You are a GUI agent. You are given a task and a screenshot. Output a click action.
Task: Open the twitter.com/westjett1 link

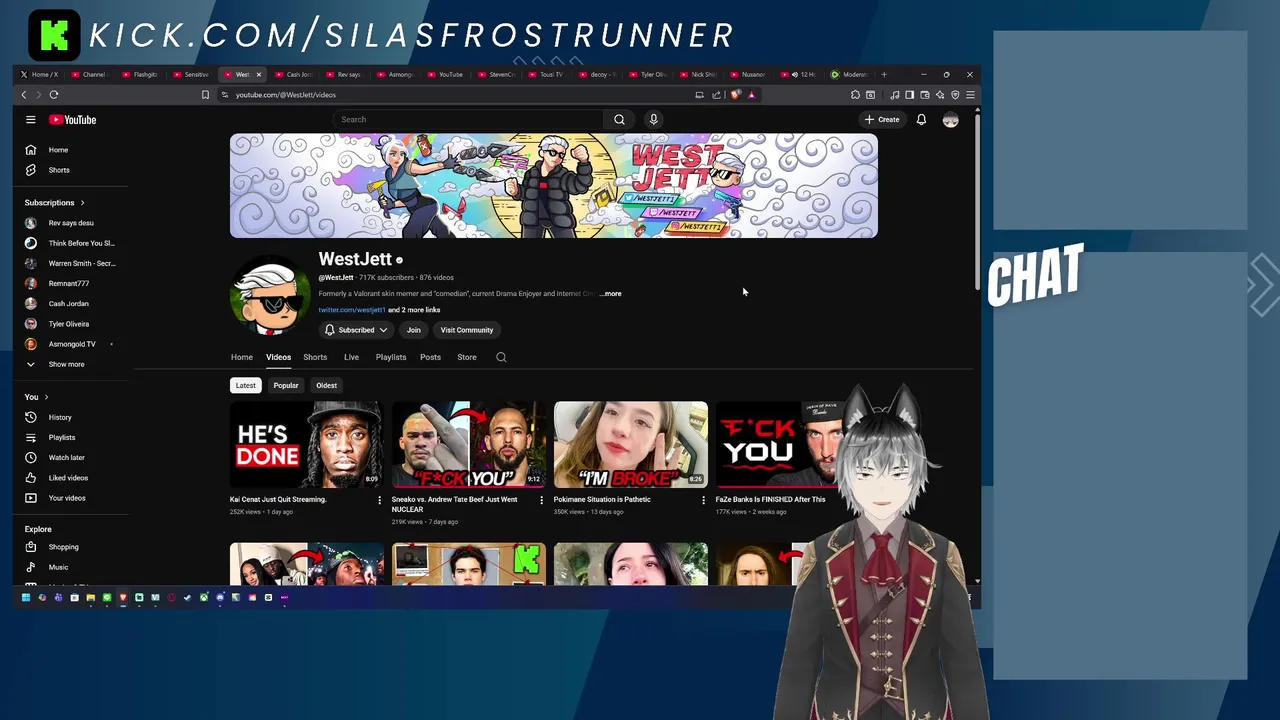[352, 310]
